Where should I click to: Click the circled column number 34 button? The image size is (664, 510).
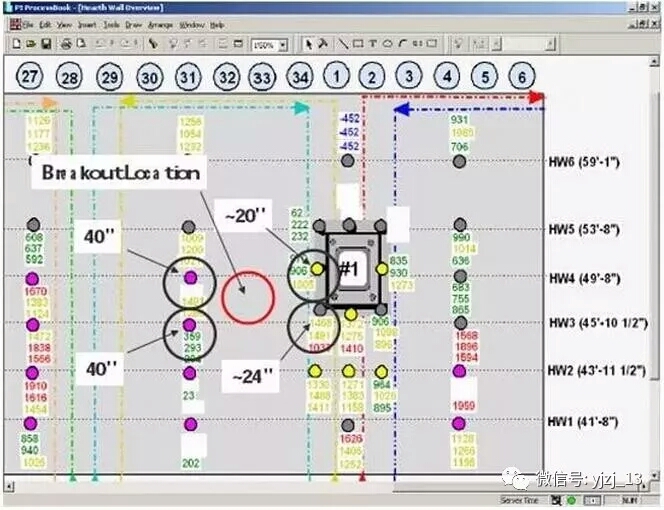(x=300, y=76)
